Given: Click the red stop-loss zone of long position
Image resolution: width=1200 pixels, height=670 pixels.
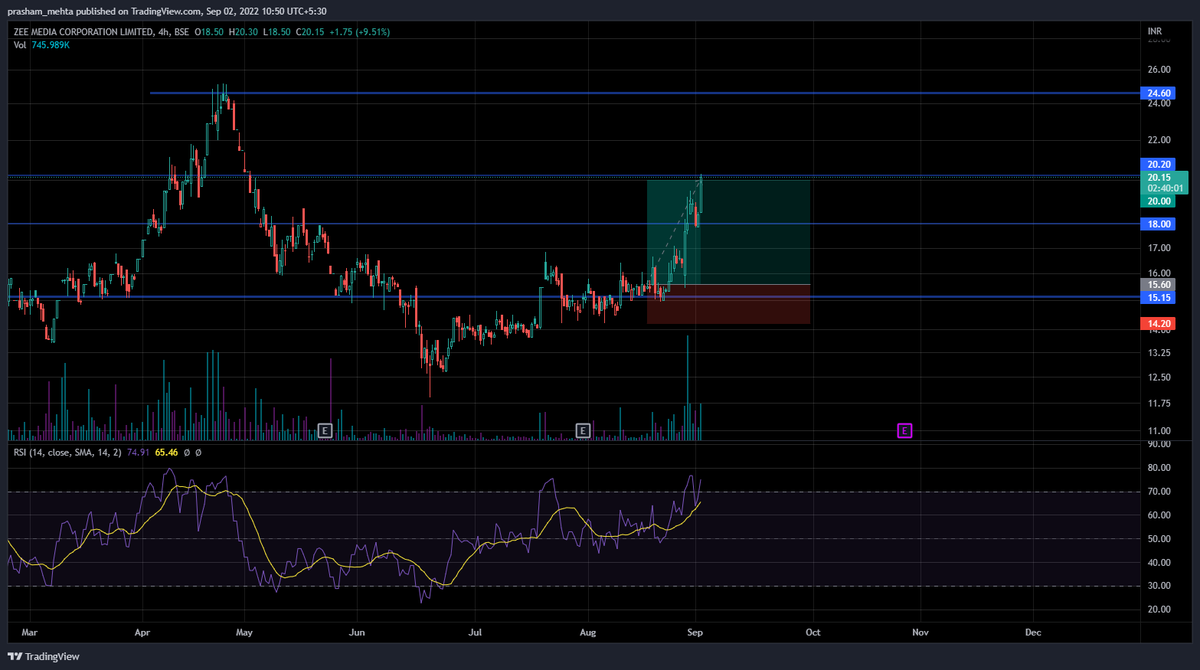Looking at the screenshot, I should click(x=728, y=304).
